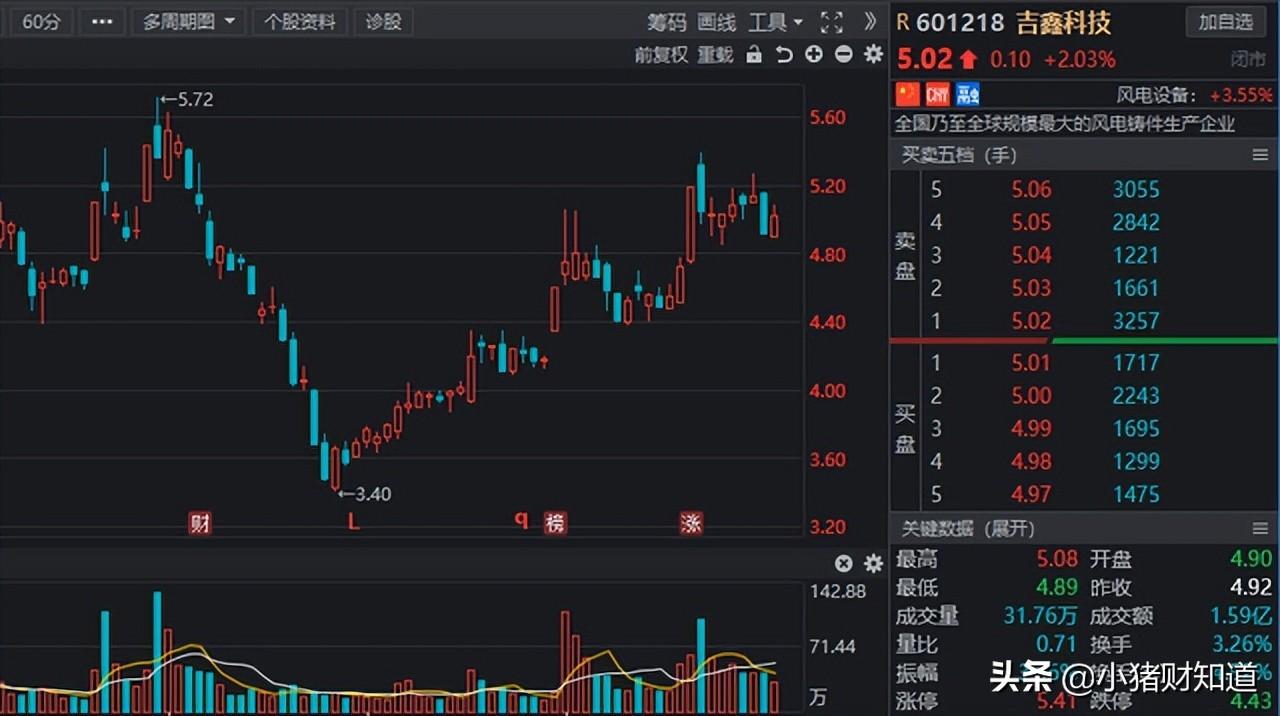Click the zoom out minus icon
The width and height of the screenshot is (1280, 716).
843,55
